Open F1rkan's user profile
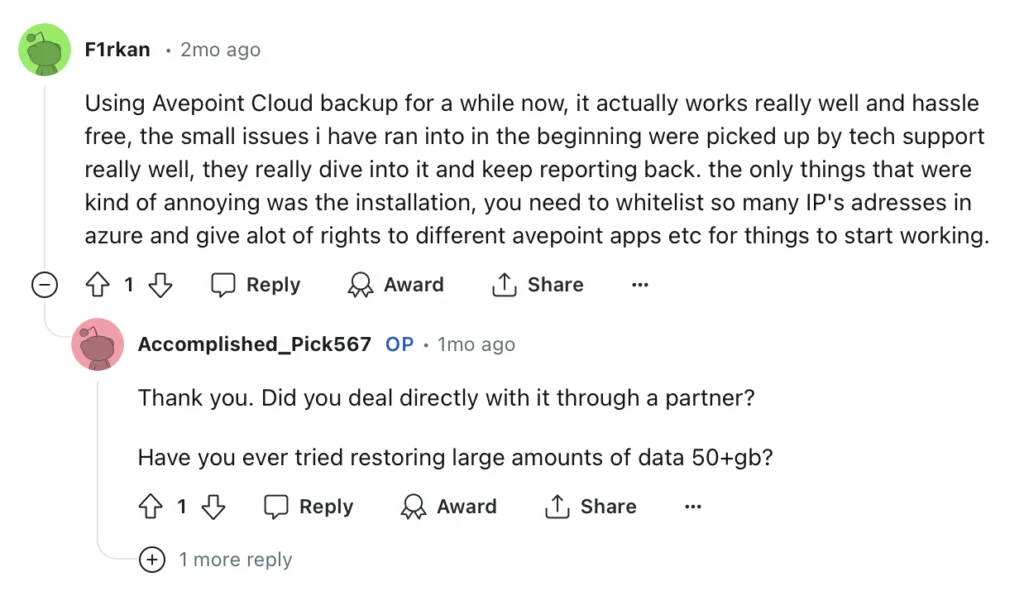This screenshot has height=601, width=1024. pos(117,50)
